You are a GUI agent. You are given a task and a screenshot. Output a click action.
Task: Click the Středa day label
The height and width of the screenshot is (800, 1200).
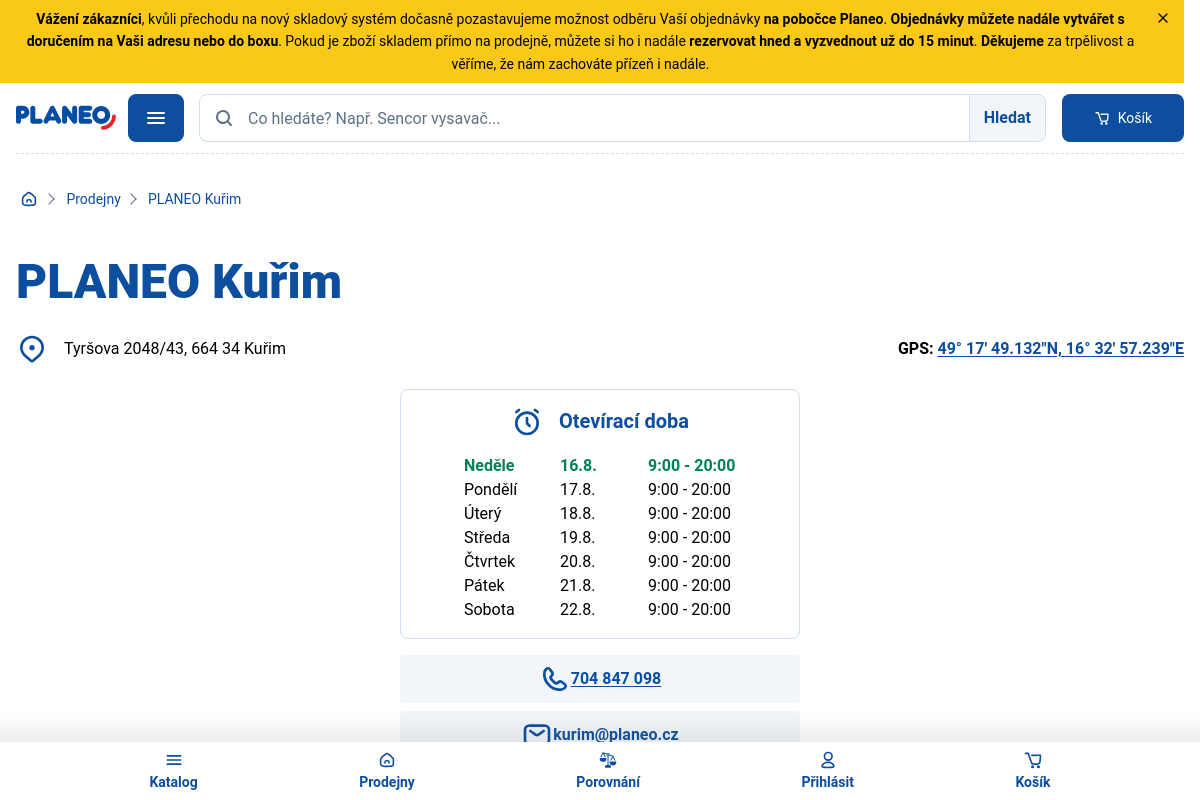[x=487, y=537]
